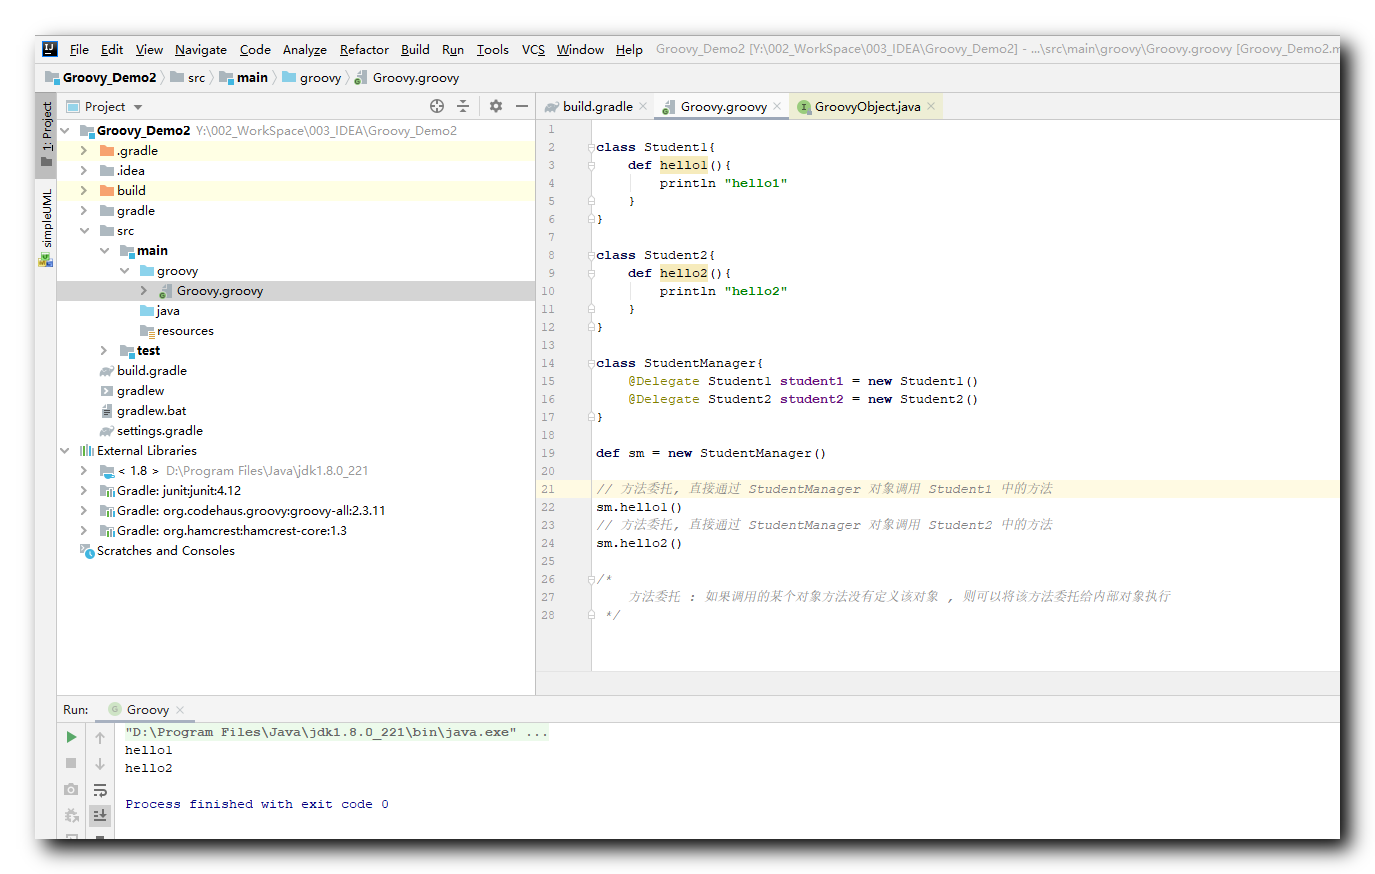1375x874 pixels.
Task: Click 'Process finished with exit code 0' text
Action: tap(257, 804)
